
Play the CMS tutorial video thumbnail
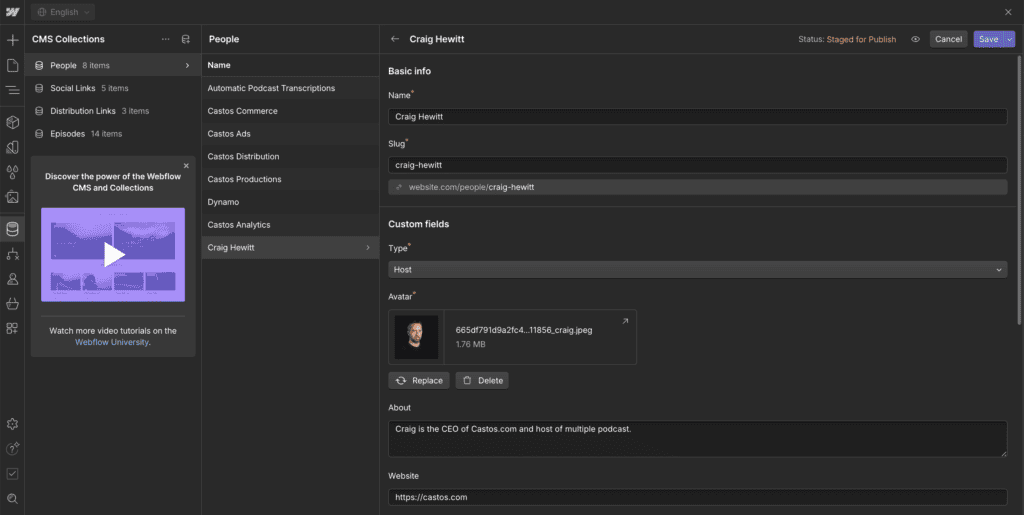(x=113, y=254)
